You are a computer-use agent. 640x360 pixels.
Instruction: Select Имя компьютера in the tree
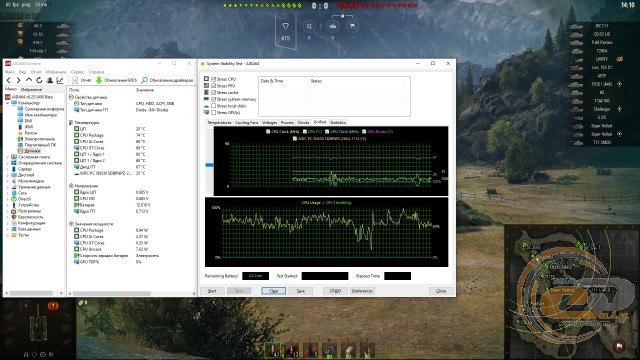coord(37,115)
